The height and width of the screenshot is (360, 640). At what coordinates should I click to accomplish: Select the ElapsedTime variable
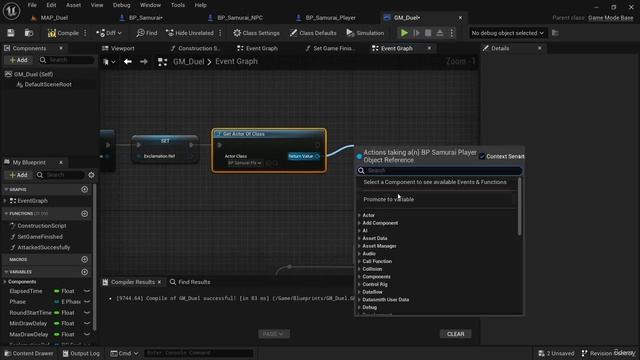(26, 291)
